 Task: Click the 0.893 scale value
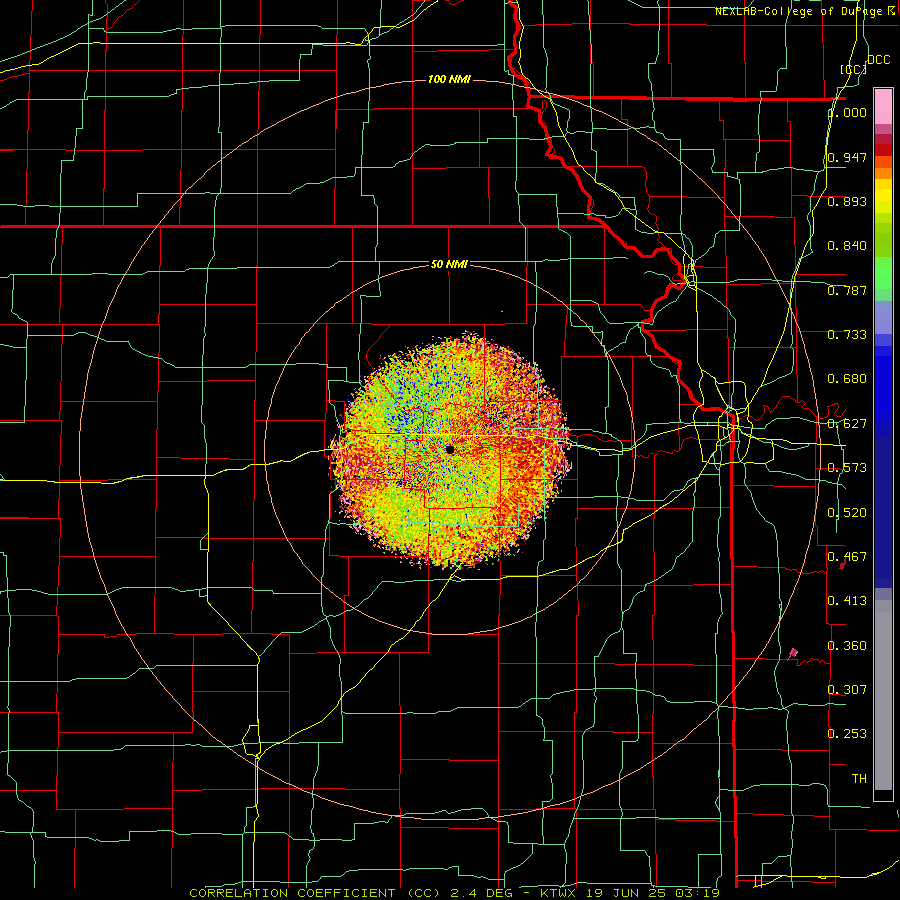pos(847,201)
